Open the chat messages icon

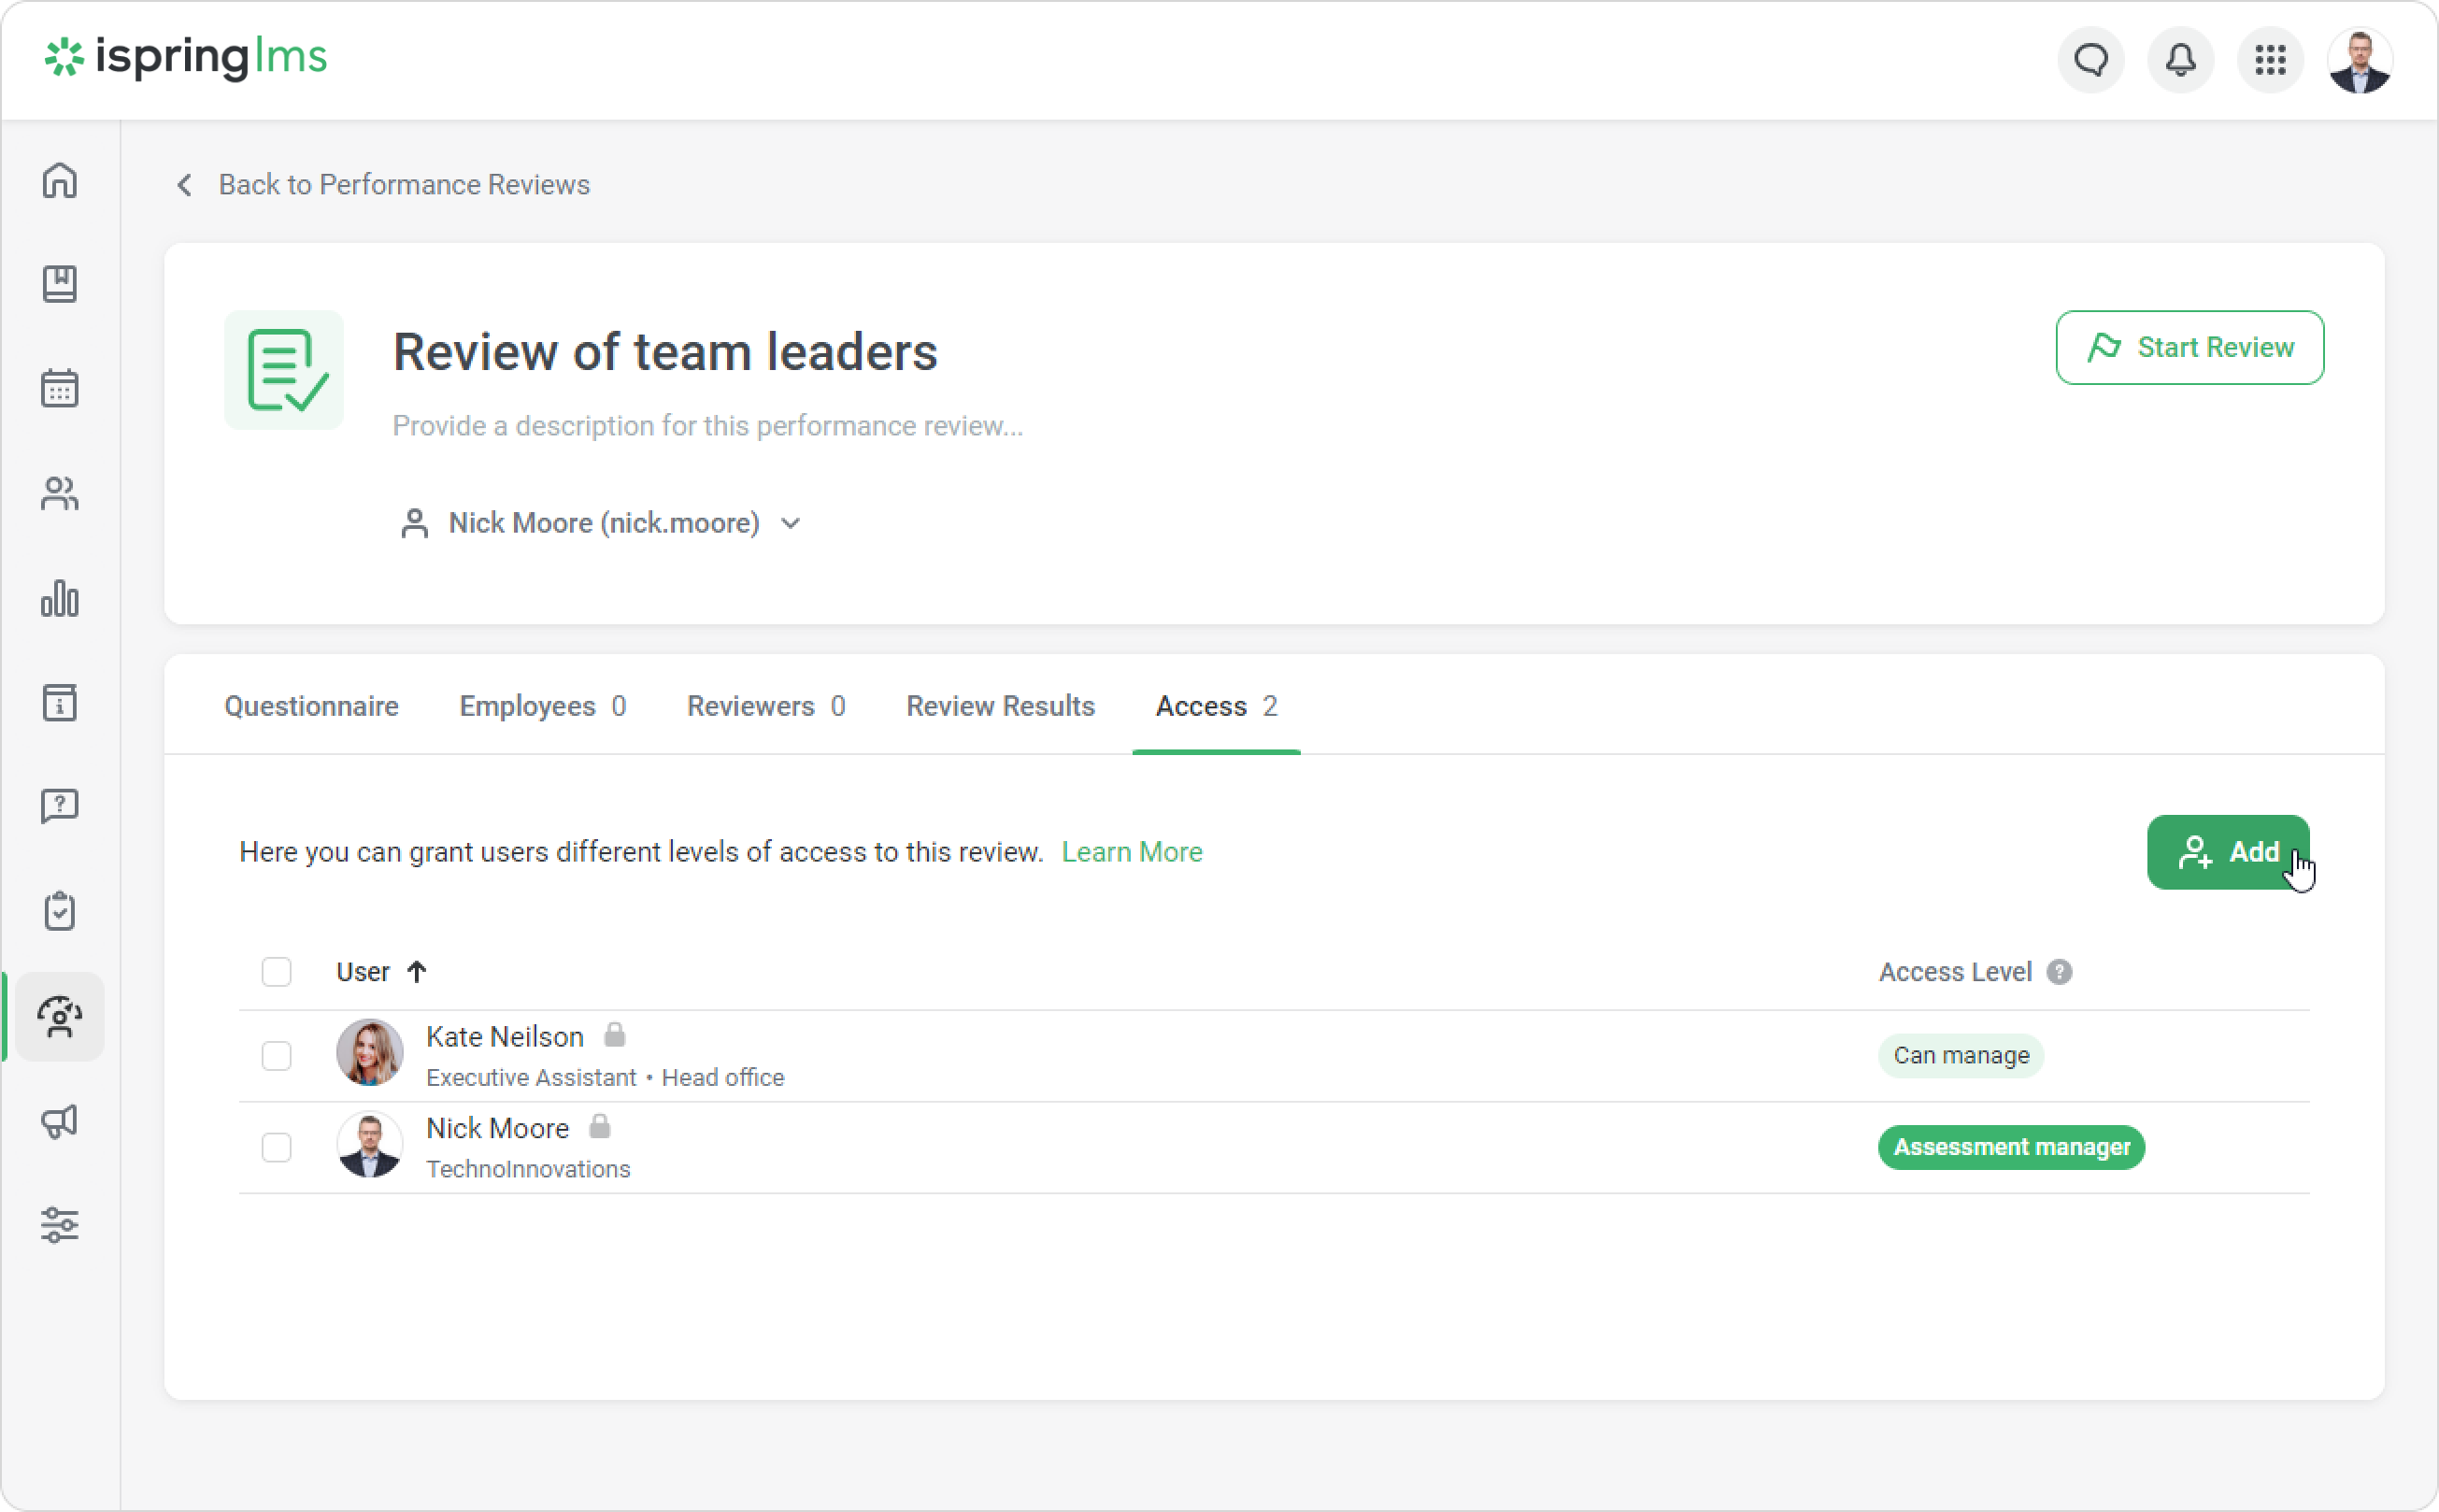point(2090,60)
